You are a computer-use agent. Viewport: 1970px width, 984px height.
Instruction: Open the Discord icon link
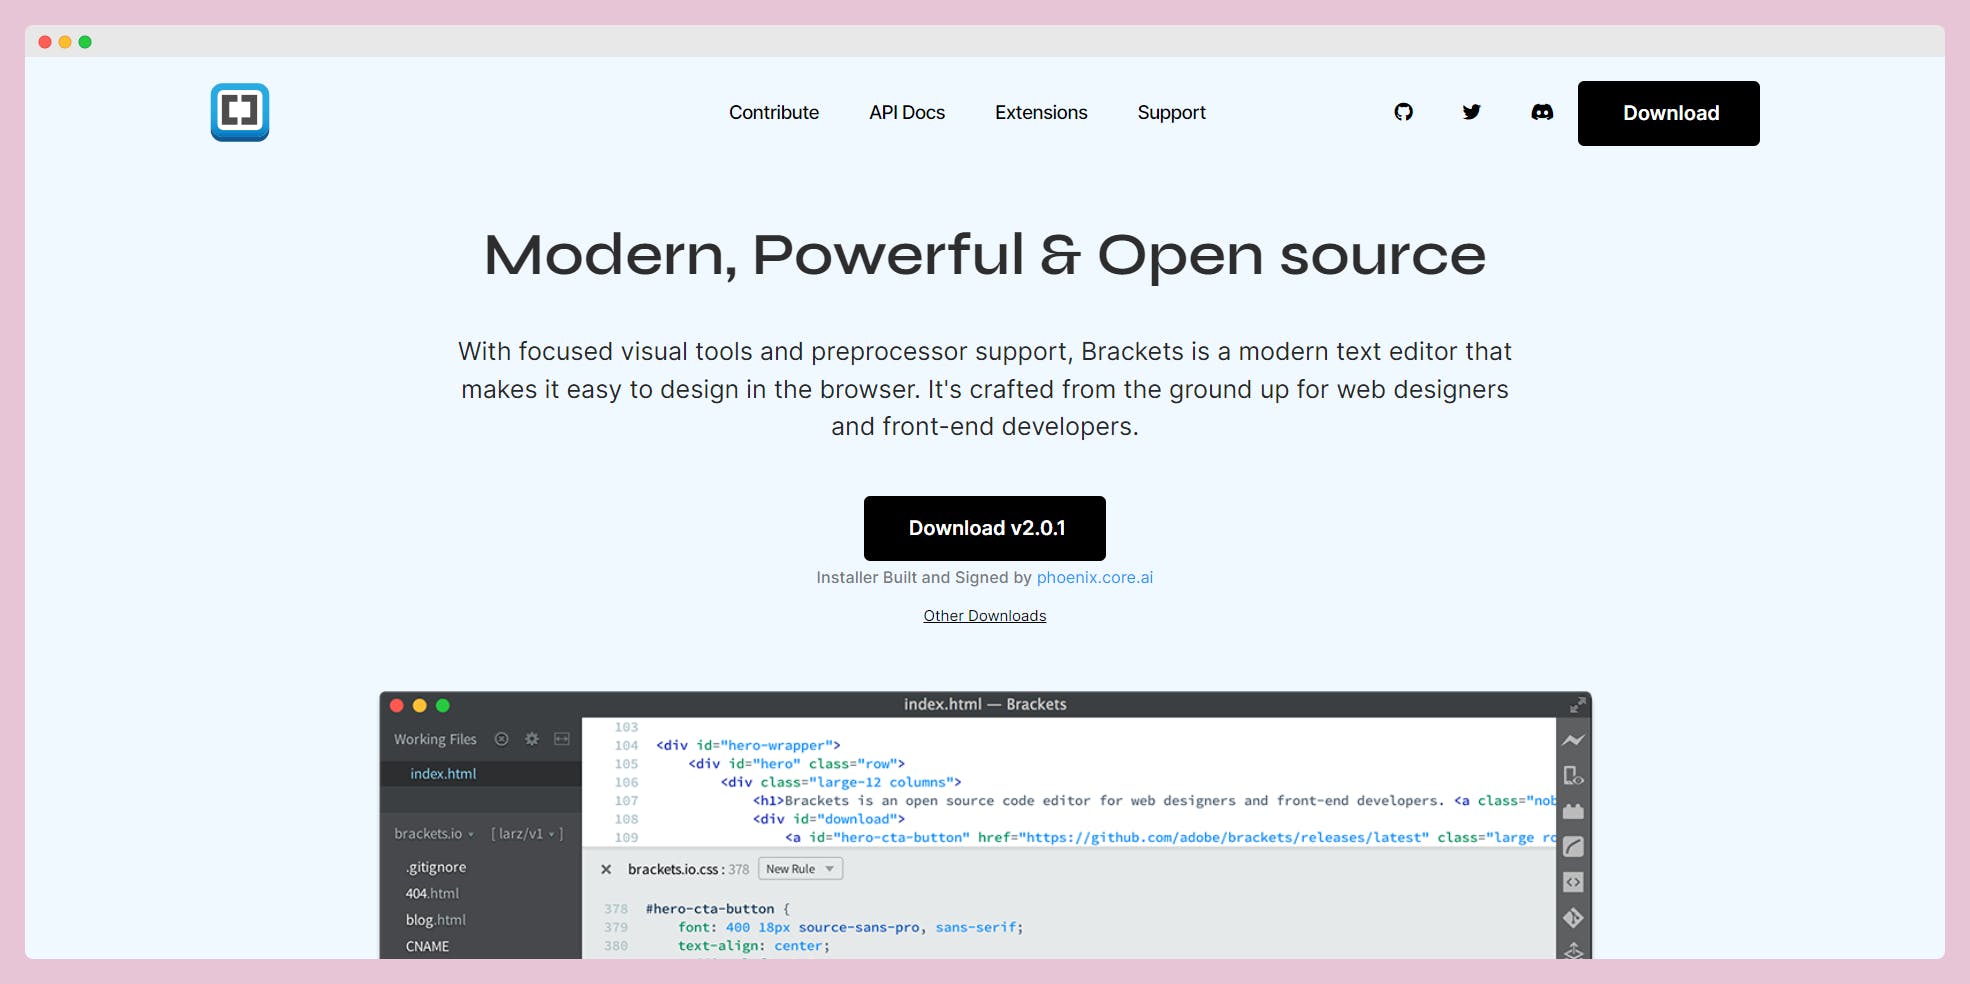[x=1542, y=112]
